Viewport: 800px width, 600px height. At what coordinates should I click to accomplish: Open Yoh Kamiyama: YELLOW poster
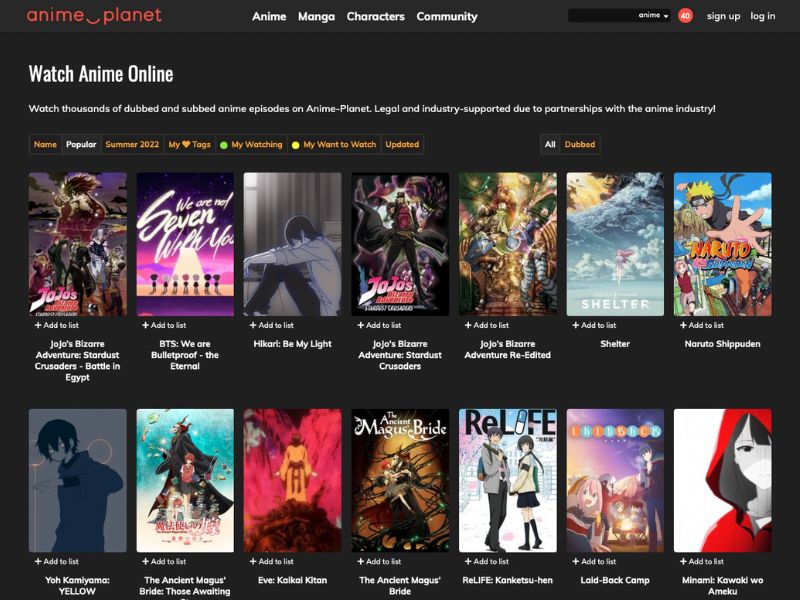coord(78,480)
